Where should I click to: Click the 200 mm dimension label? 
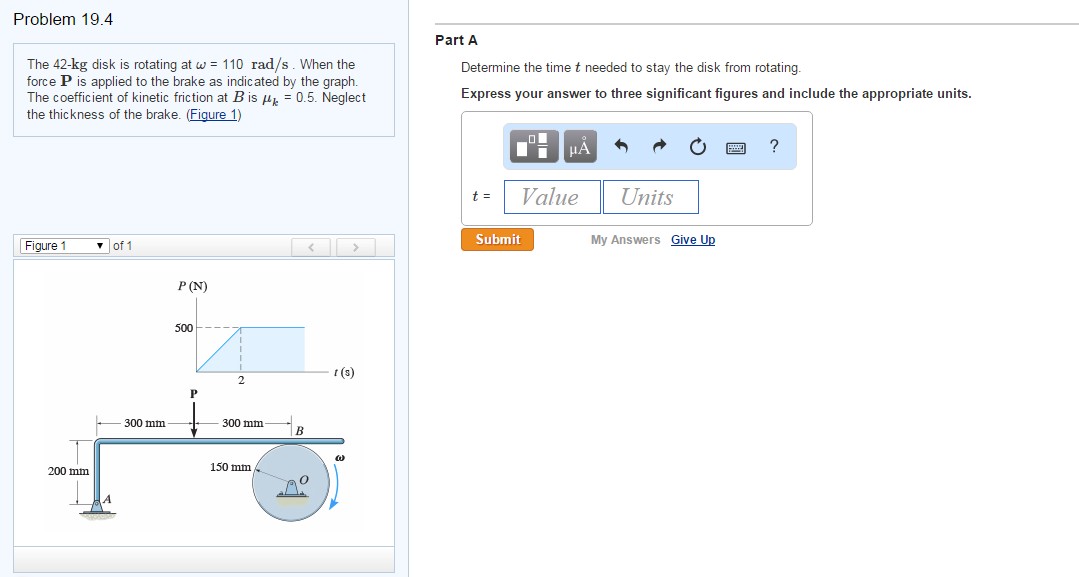coord(68,471)
